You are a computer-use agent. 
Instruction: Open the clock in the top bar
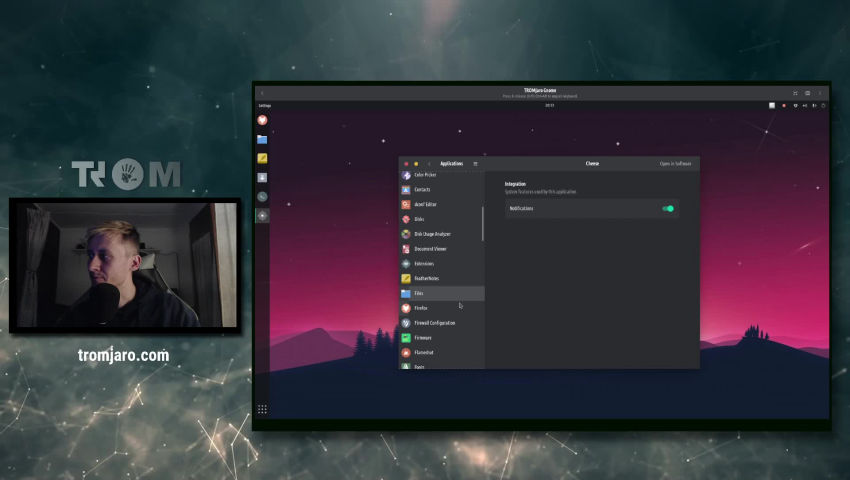[x=549, y=105]
